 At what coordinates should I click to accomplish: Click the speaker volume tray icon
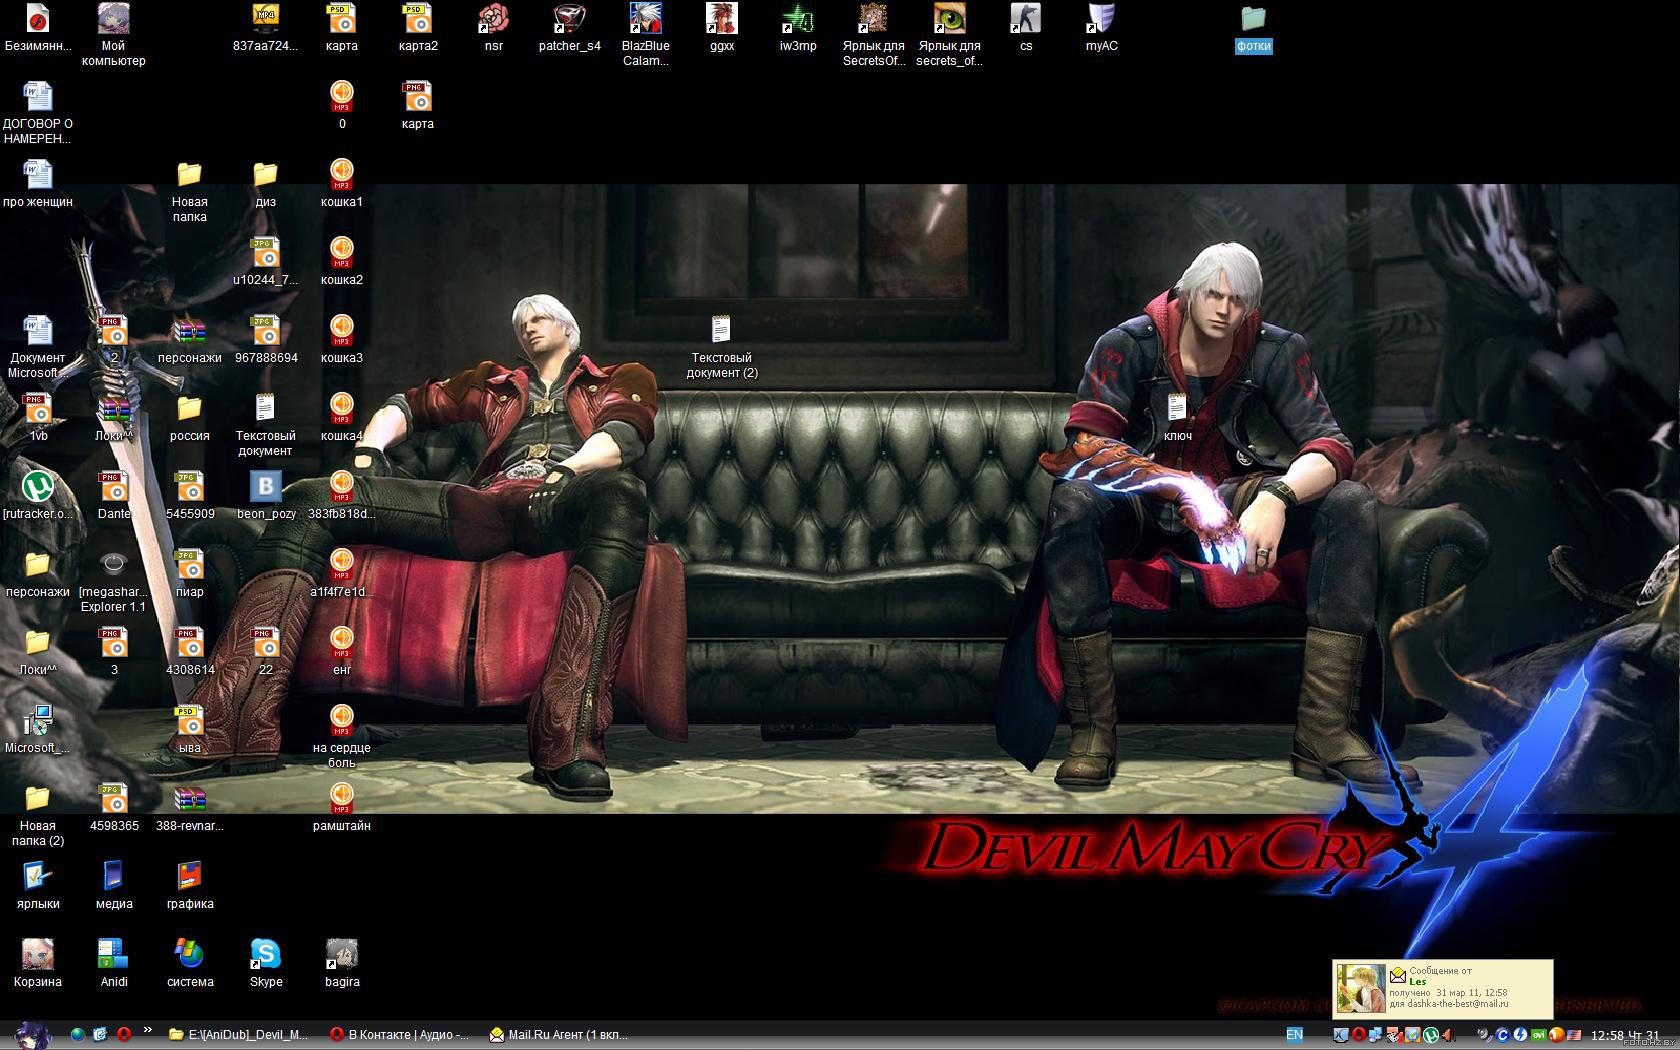click(x=1449, y=1035)
